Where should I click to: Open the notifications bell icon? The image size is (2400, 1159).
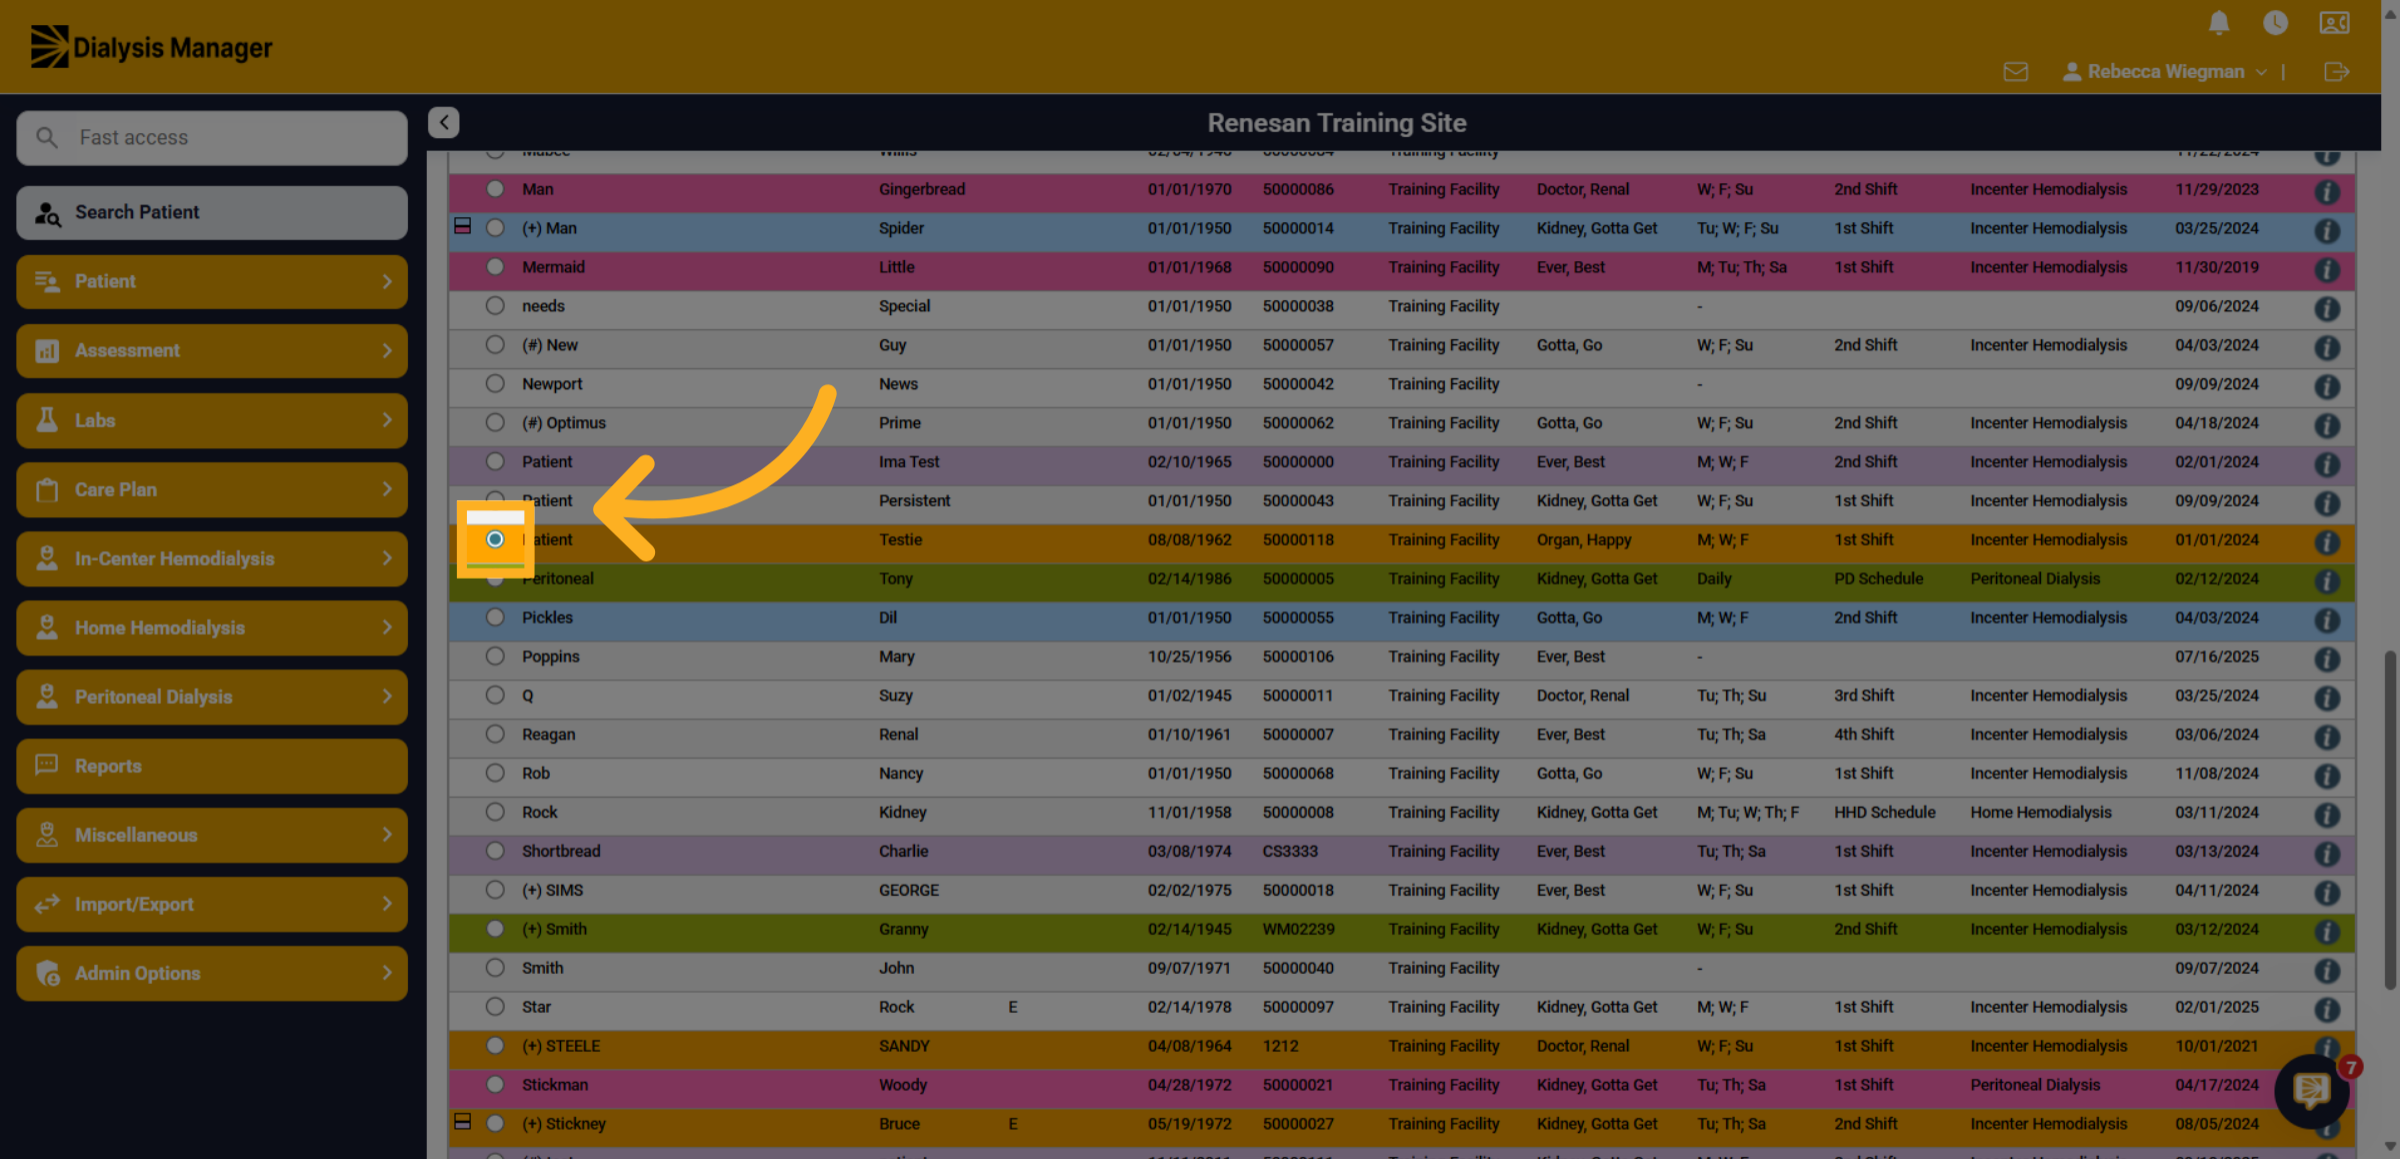pos(2218,23)
